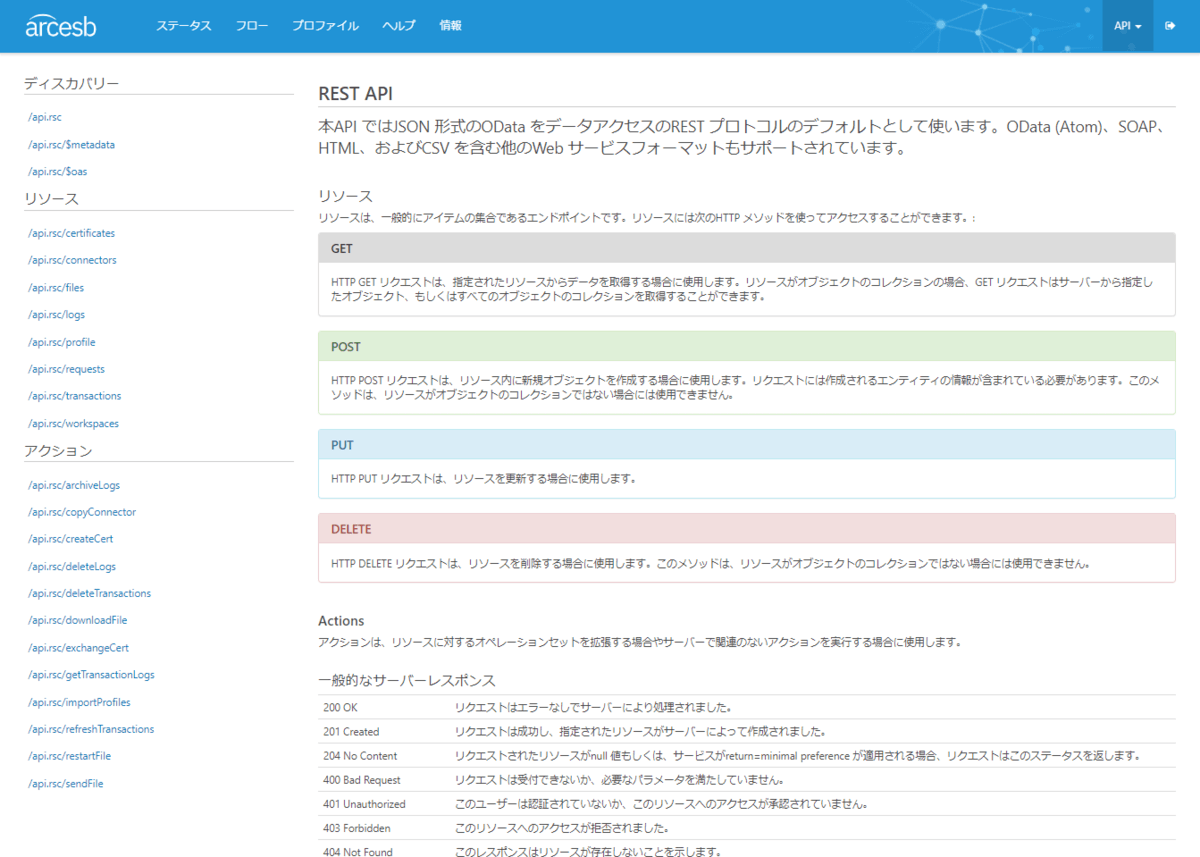Screen dimensions: 1200x857
Task: Open the /api.rsc/archiveLogs action
Action: (74, 485)
